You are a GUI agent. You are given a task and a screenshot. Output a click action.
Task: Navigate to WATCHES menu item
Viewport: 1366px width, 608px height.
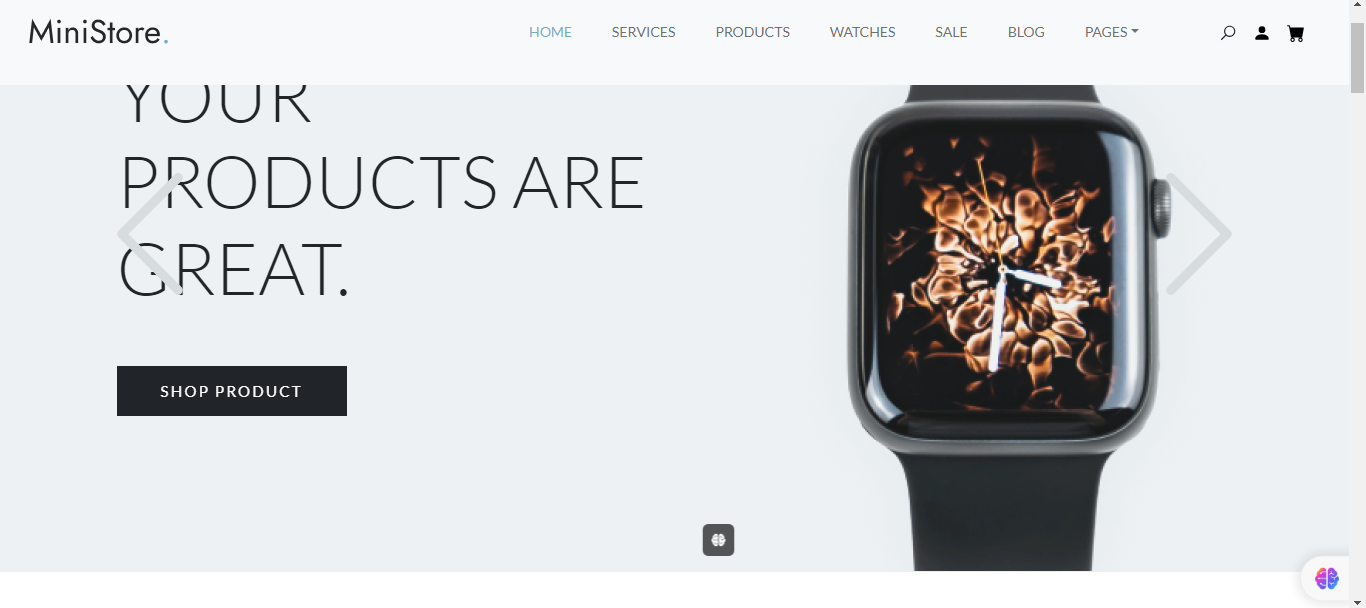[x=862, y=32]
